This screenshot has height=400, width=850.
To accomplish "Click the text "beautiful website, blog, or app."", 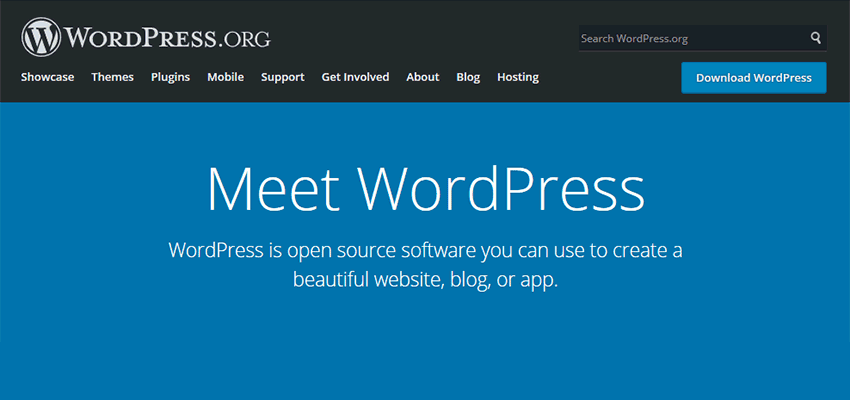I will pos(425,279).
